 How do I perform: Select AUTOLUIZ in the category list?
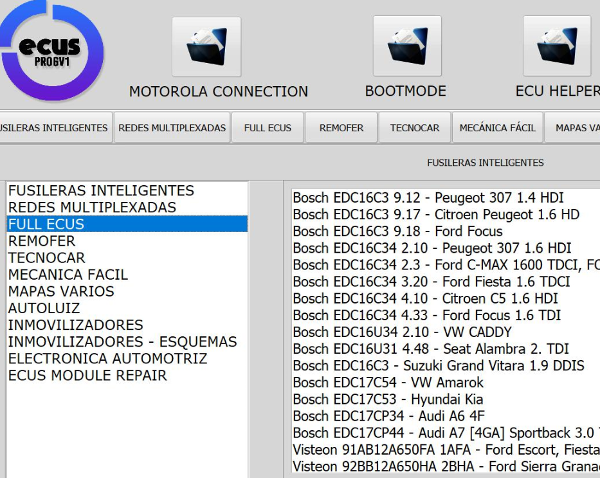click(127, 308)
